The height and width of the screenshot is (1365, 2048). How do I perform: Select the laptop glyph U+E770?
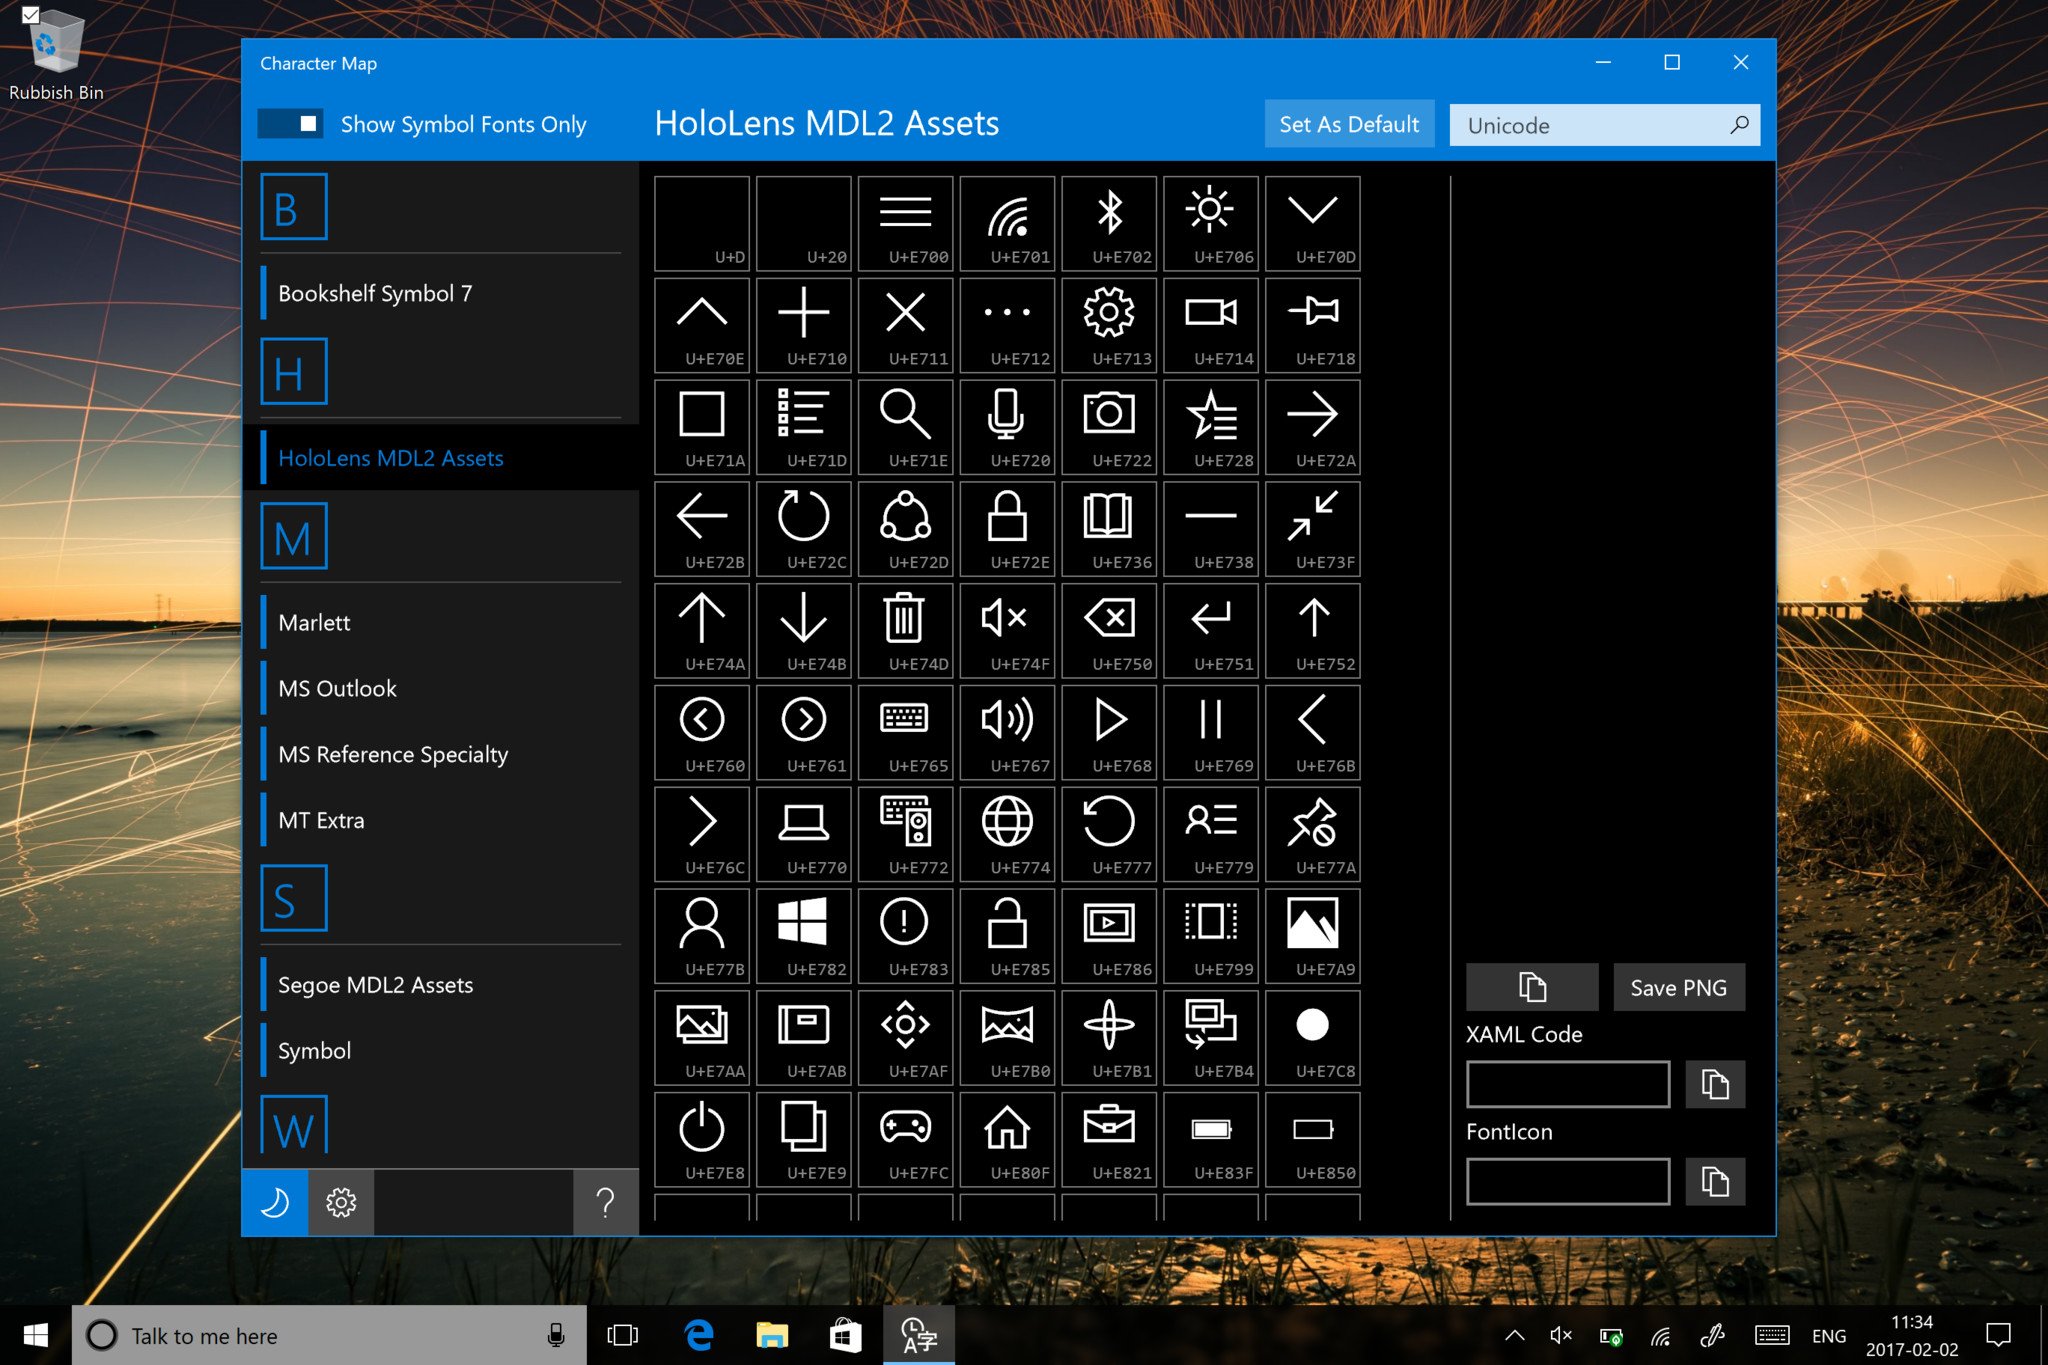(x=803, y=835)
